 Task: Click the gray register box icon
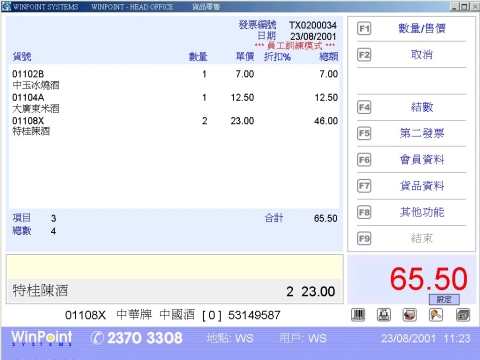click(x=463, y=315)
